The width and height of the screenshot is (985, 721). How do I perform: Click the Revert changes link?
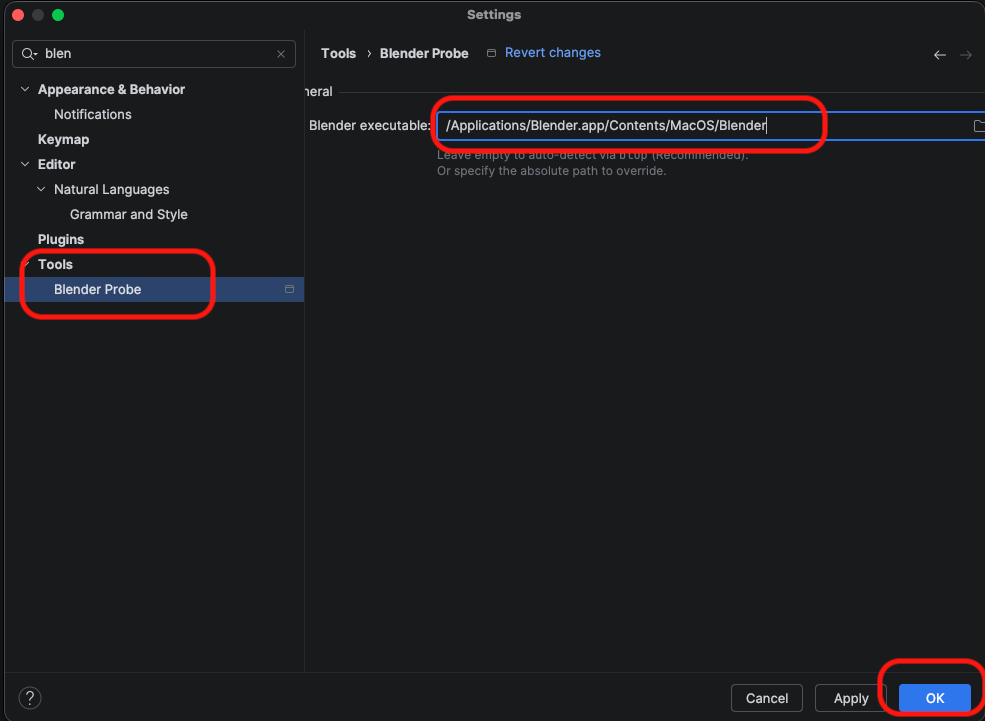(552, 53)
